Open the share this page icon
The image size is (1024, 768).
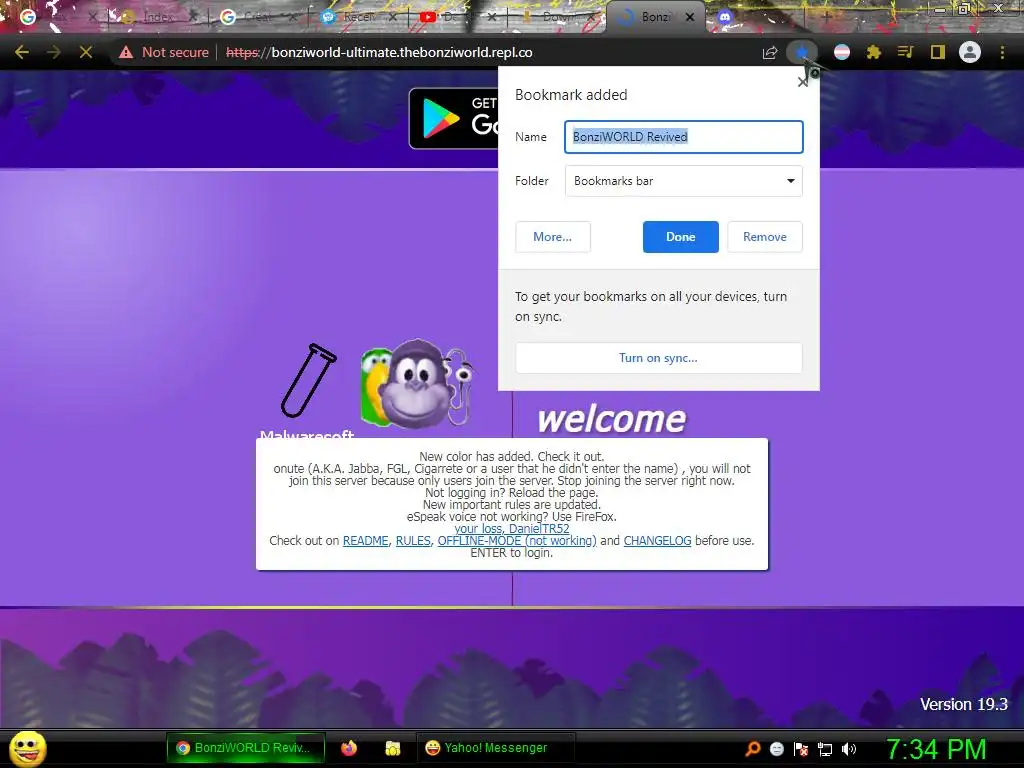[x=770, y=52]
